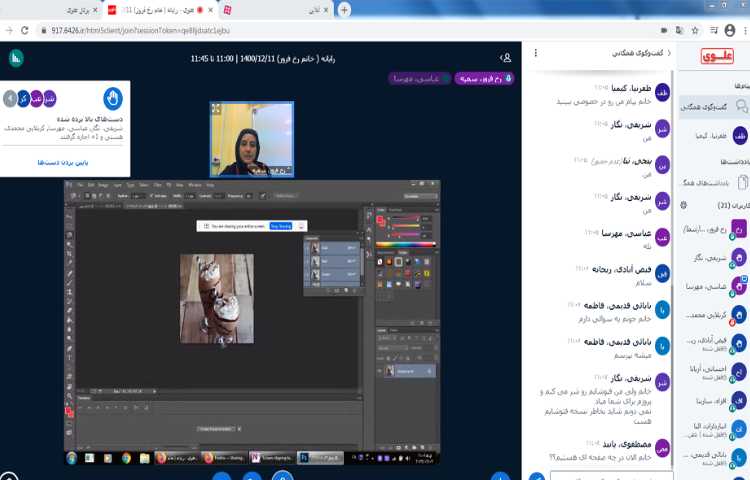This screenshot has height=480, width=750.
Task: Open Photoshop's Image menu in shared screen
Action: coord(103,185)
